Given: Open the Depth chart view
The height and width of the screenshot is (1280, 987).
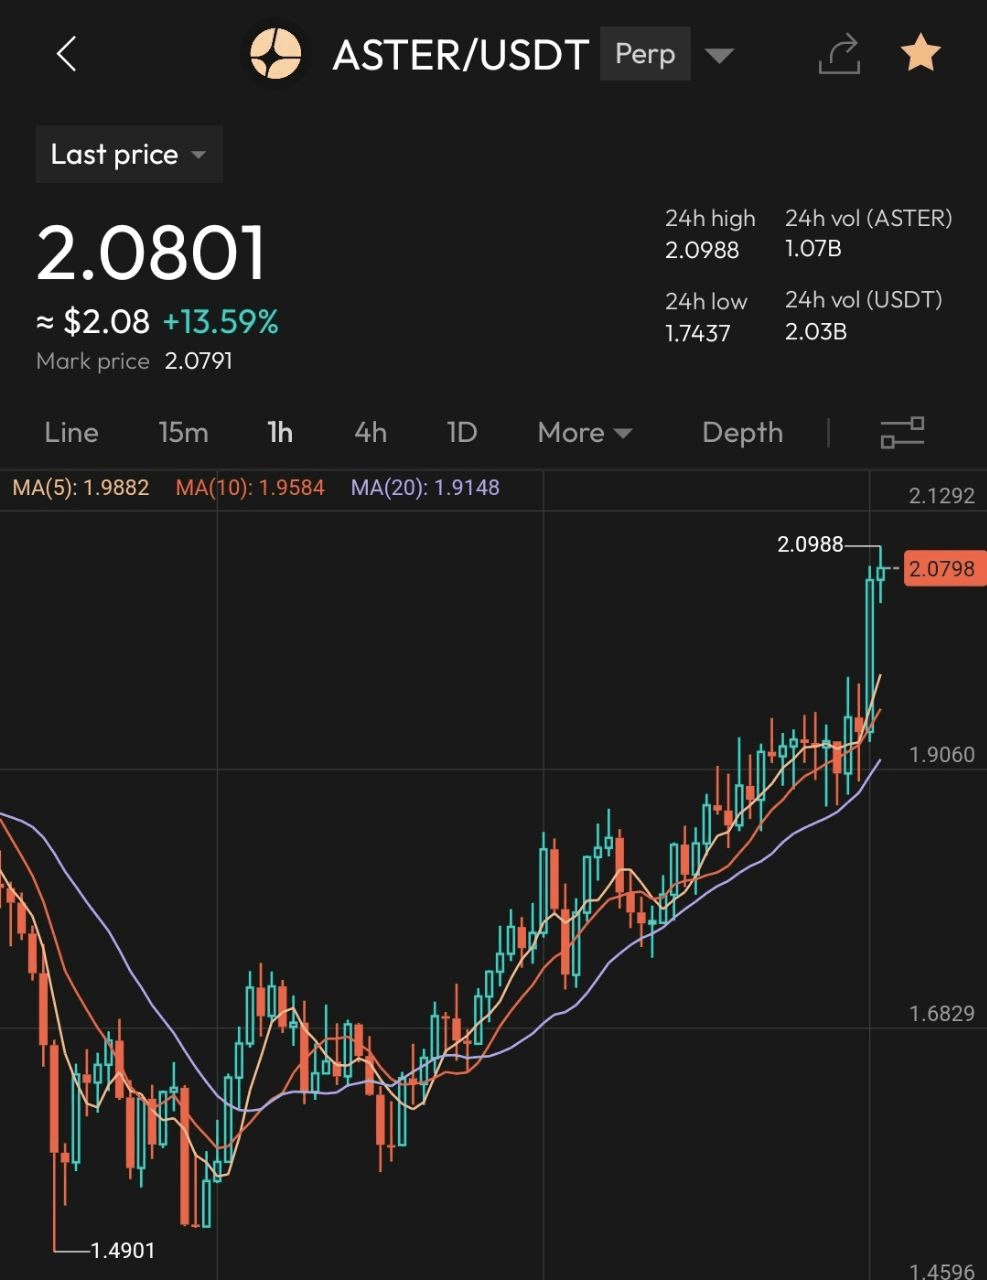Looking at the screenshot, I should (x=742, y=432).
